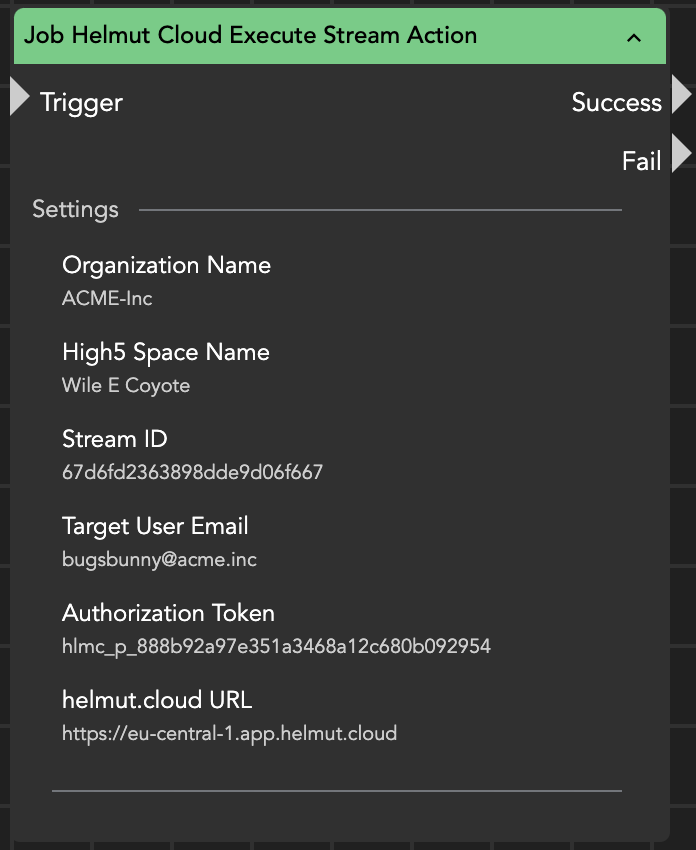Viewport: 696px width, 850px height.
Task: Select the Organization Name label
Action: point(166,265)
